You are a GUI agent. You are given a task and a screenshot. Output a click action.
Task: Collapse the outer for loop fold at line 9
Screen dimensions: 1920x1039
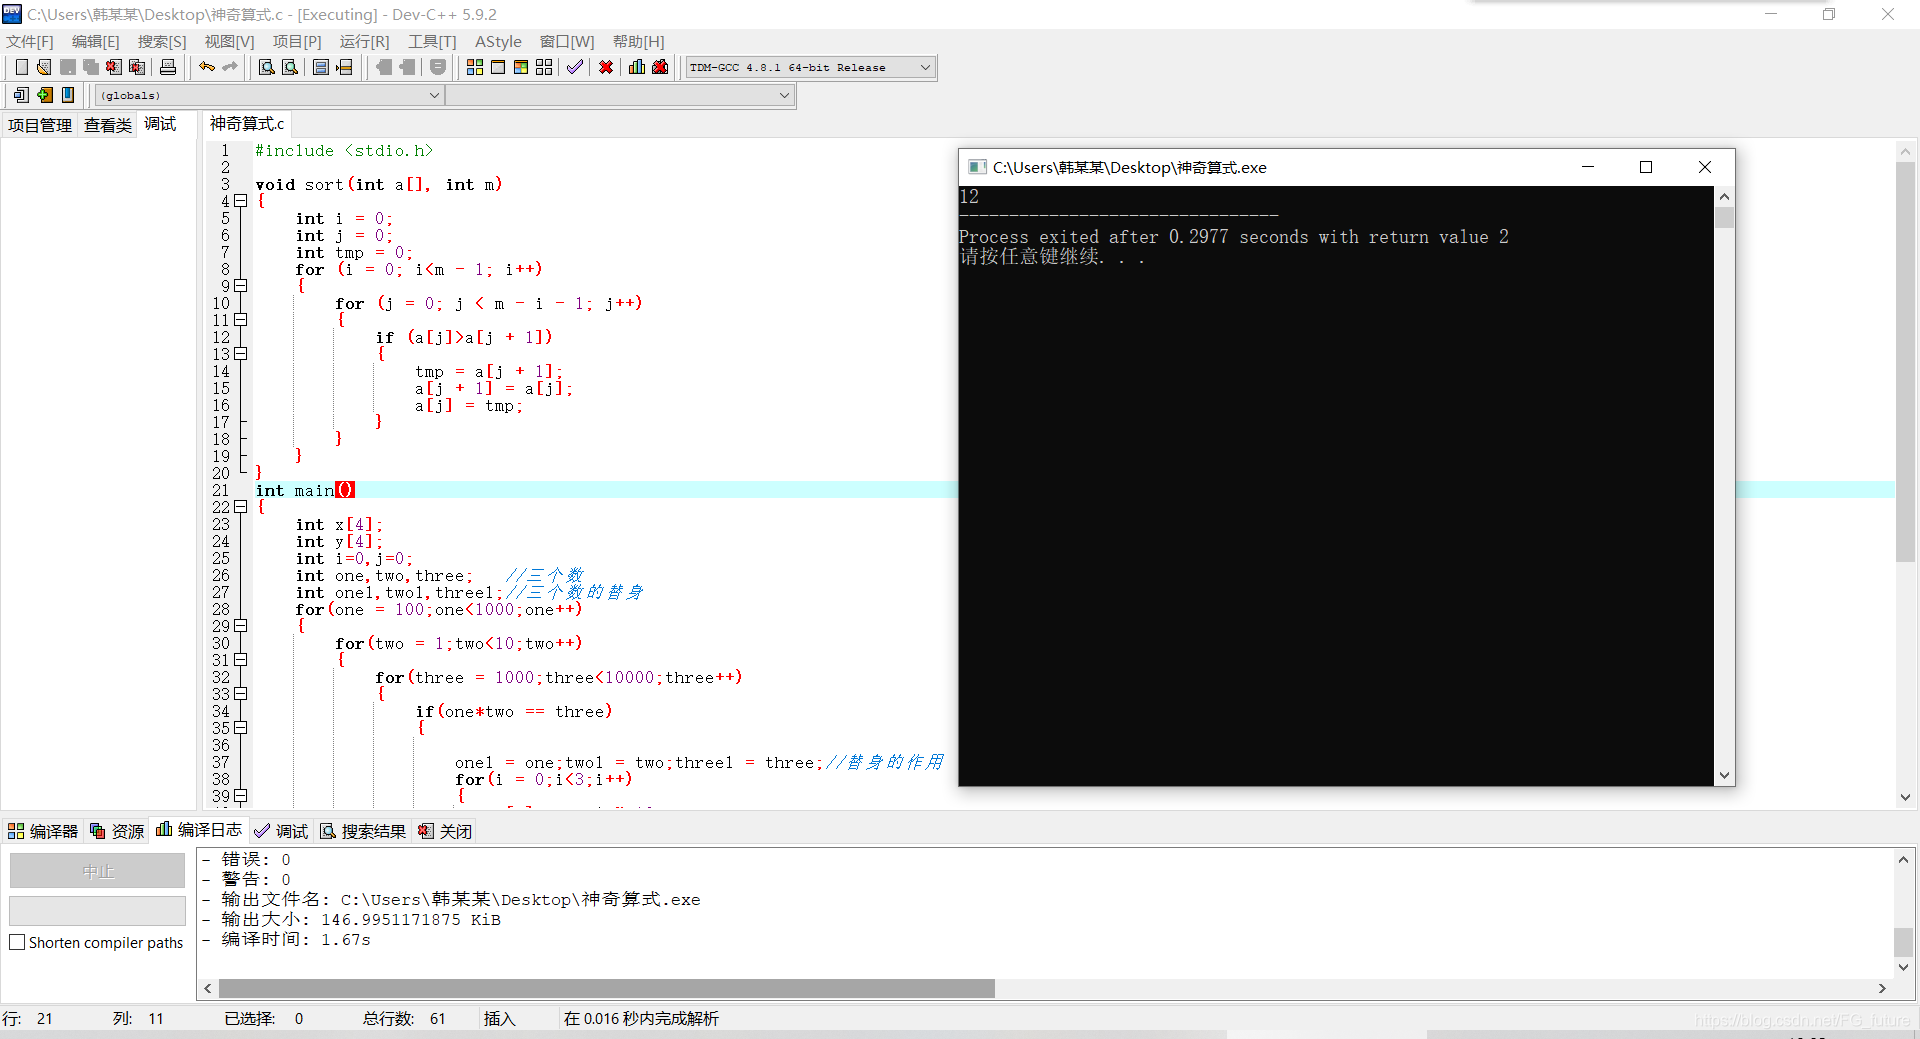pos(241,286)
